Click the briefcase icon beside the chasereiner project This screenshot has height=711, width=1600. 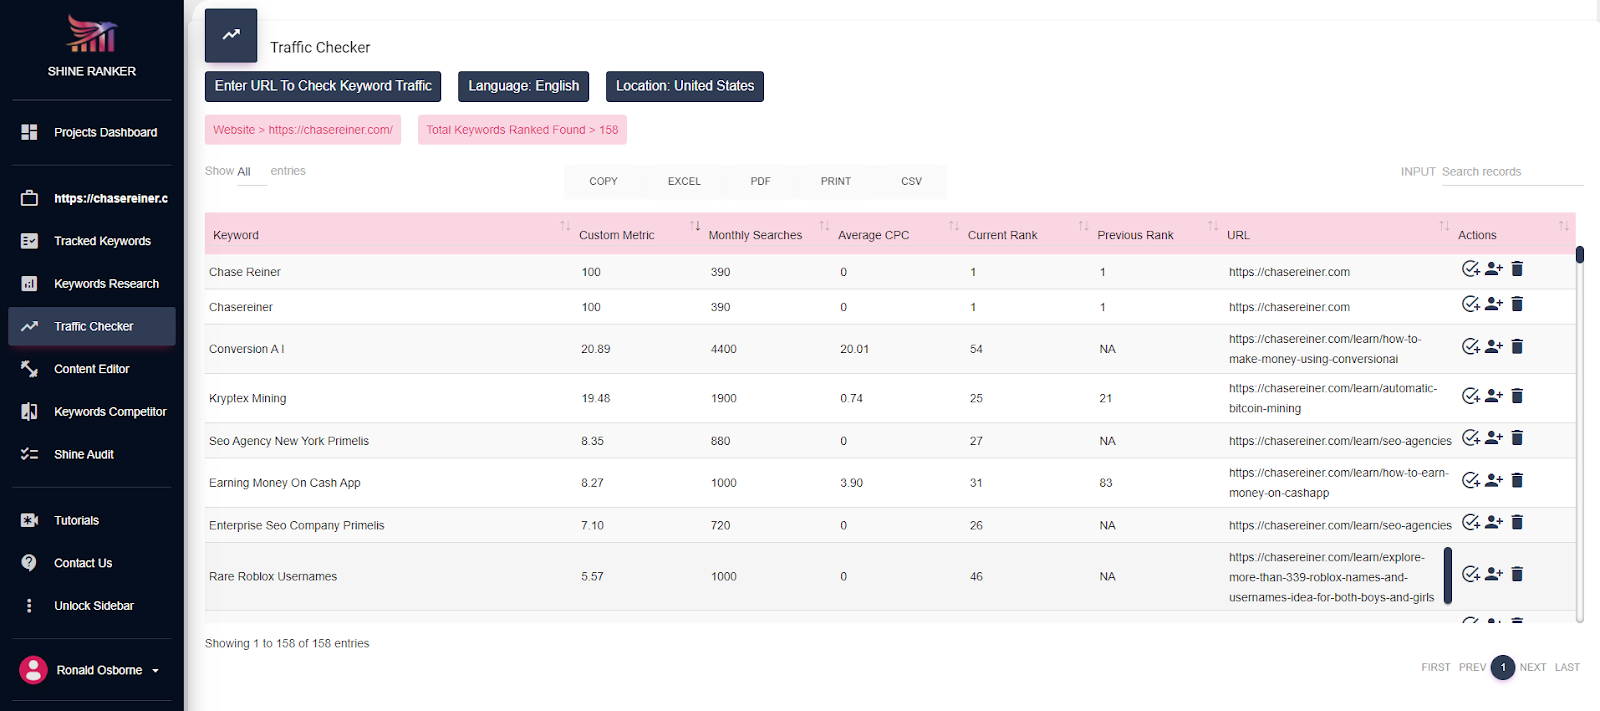tap(29, 198)
